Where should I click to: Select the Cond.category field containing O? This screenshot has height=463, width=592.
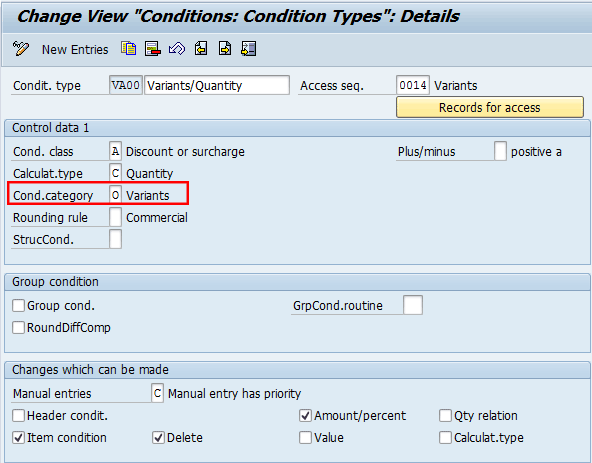(116, 195)
